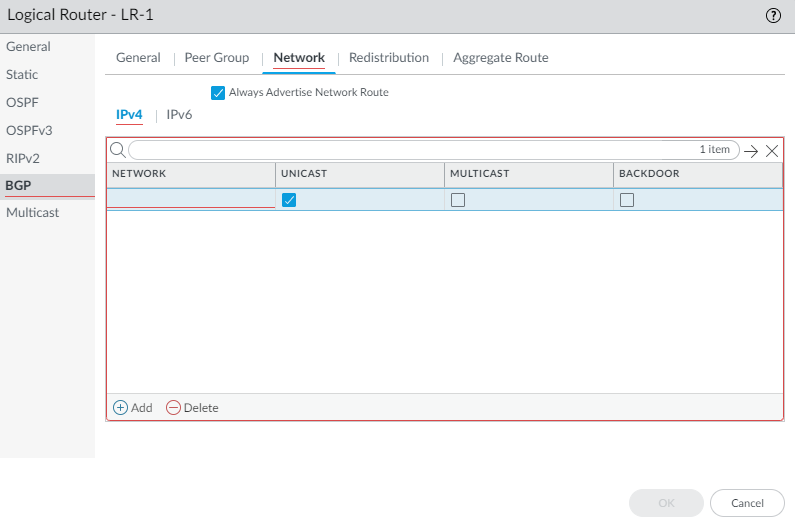
Task: Click the Network field in the row
Action: click(x=191, y=200)
